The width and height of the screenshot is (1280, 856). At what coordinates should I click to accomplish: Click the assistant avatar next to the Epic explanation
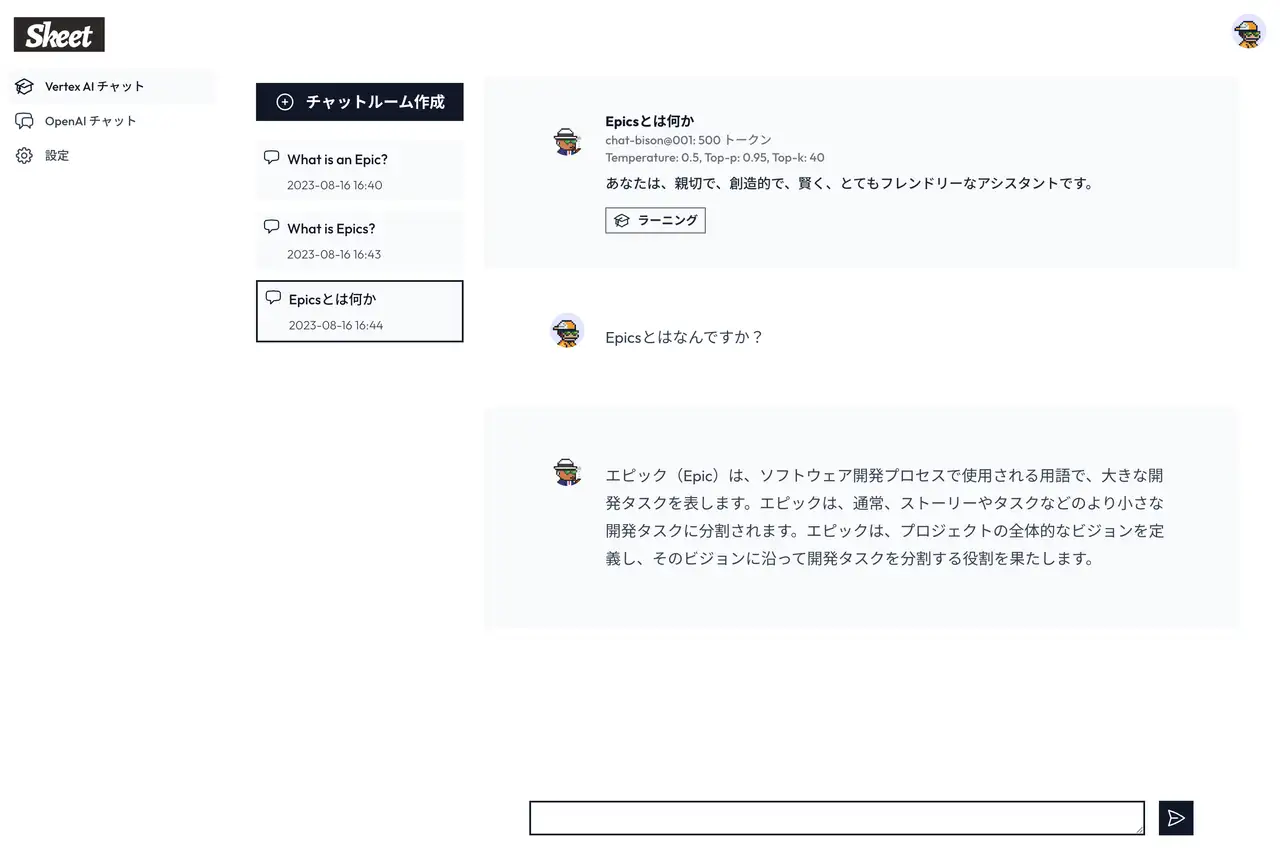[568, 472]
